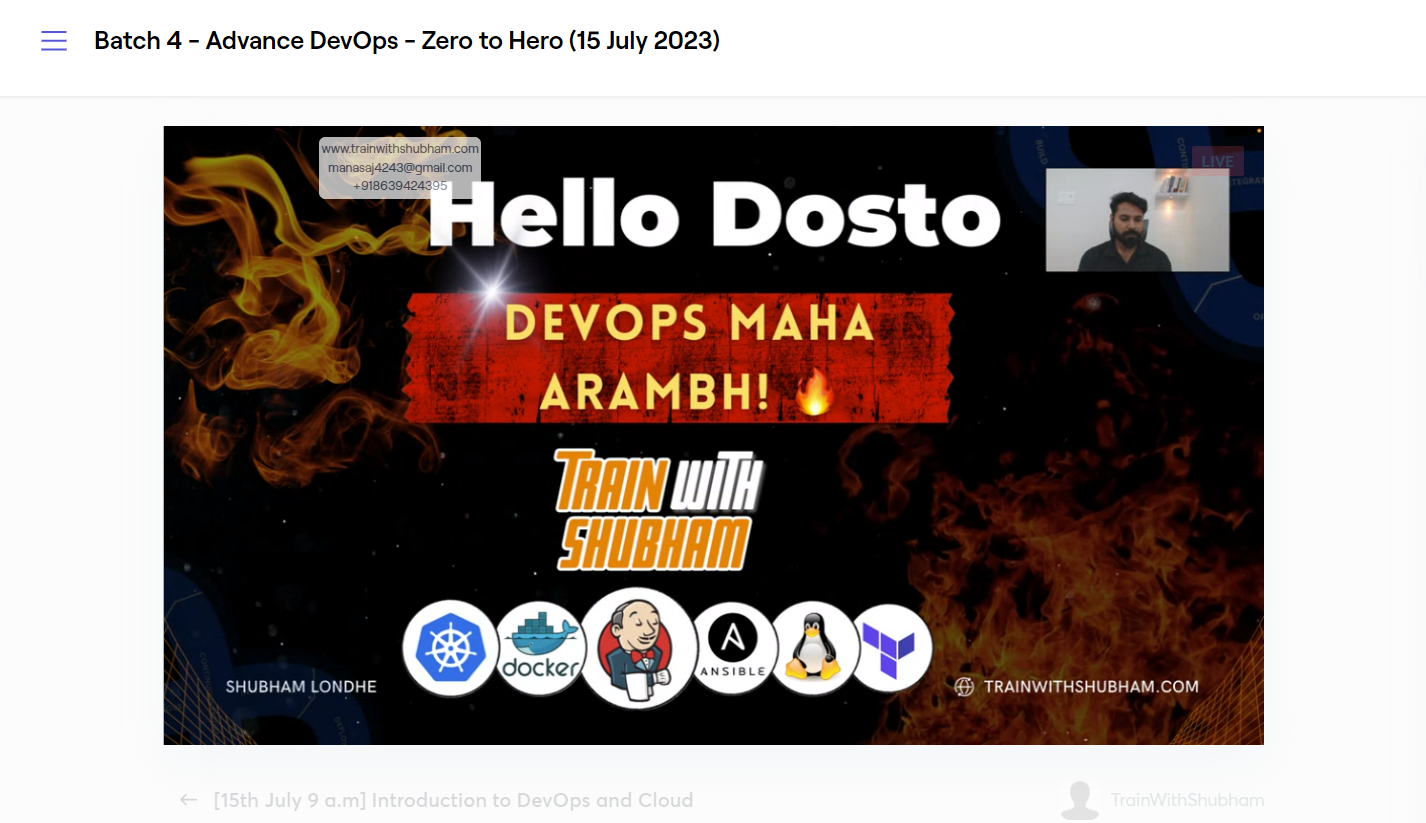Click the TrainWithShubham avatar icon

click(1079, 800)
